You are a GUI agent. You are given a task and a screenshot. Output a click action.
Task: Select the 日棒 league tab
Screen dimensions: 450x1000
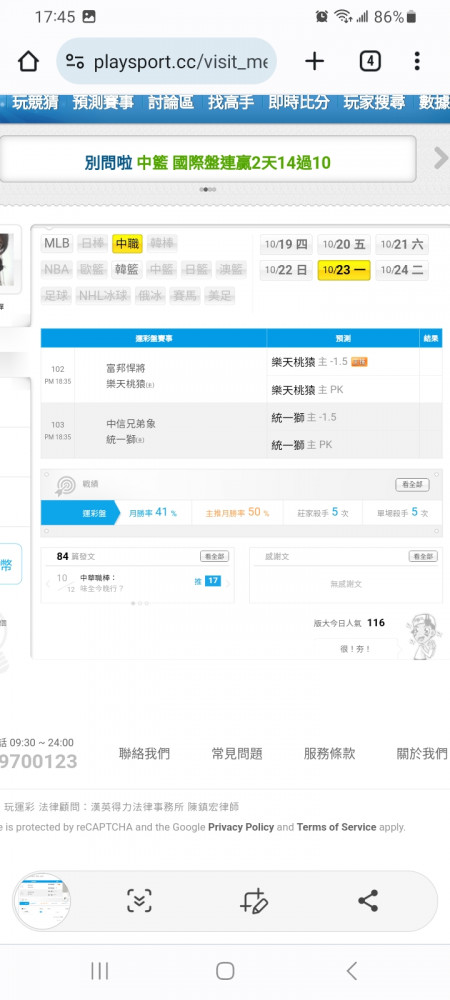coord(92,244)
